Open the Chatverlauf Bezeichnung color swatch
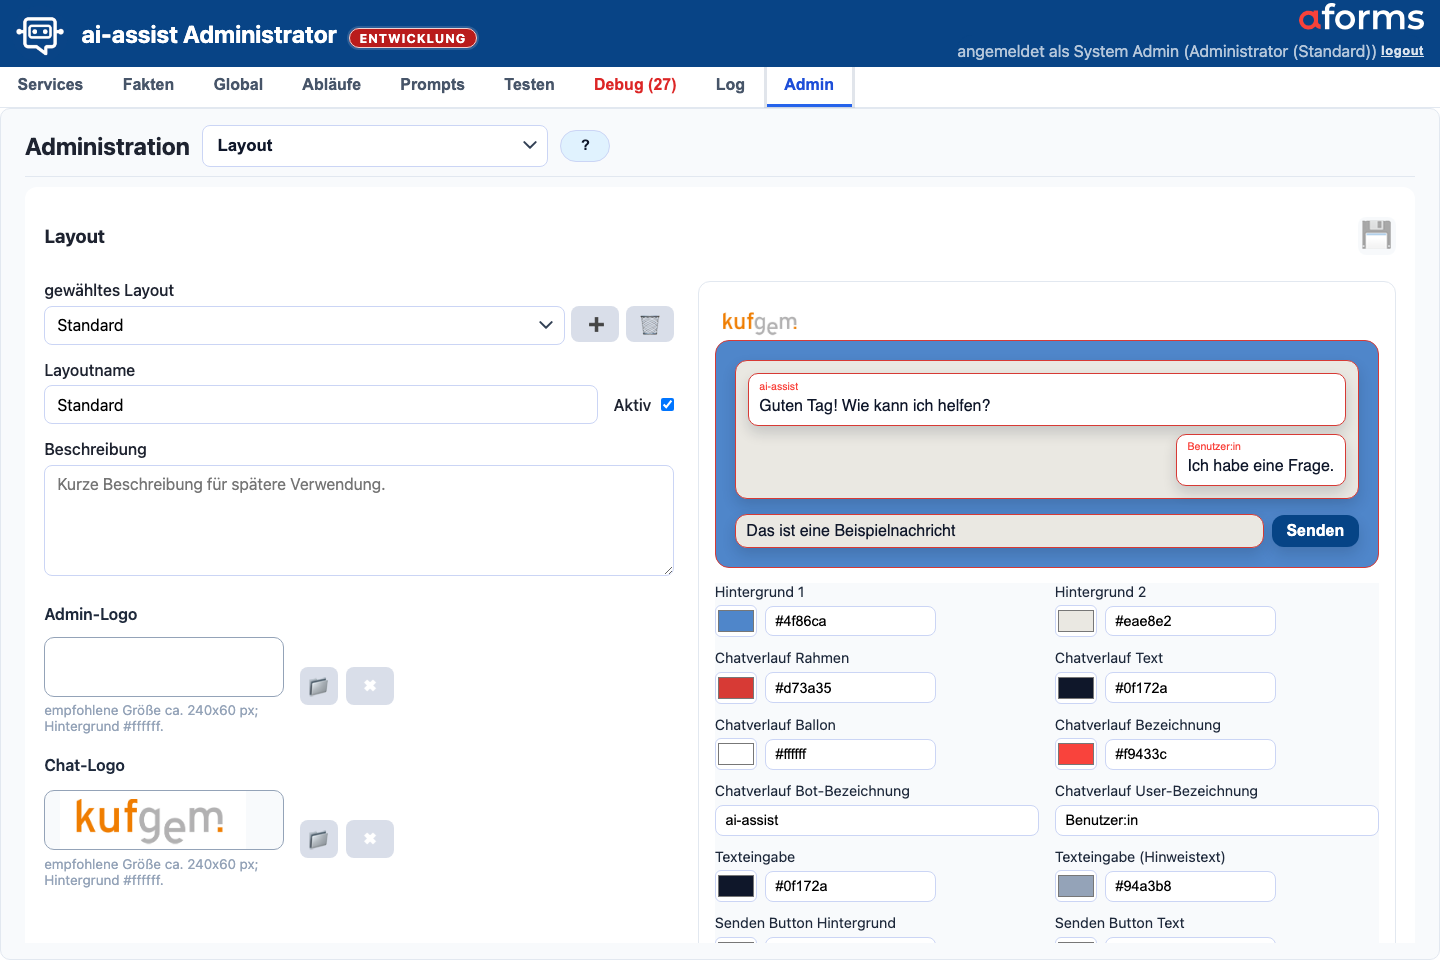Screen dimensions: 1440x960 point(1076,754)
